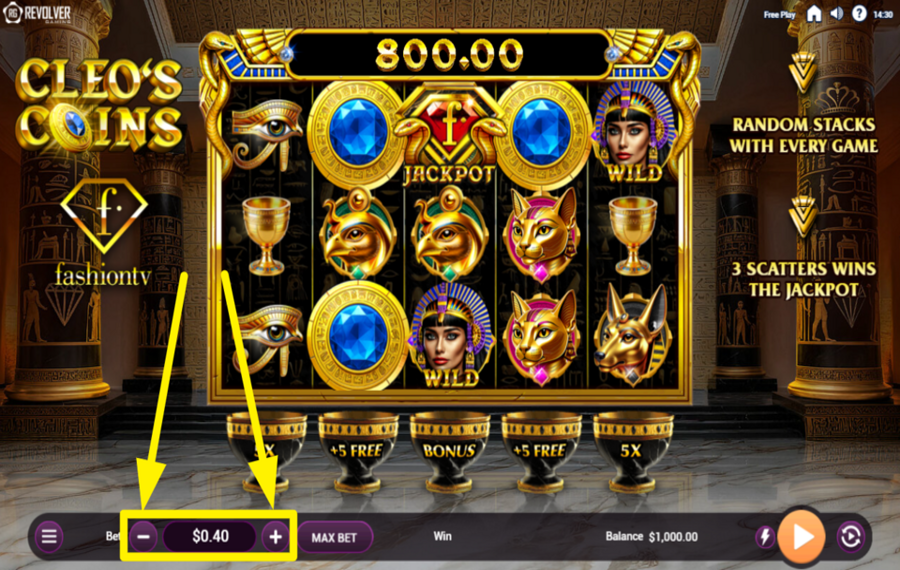Click the red Jackpot scatter symbol
Image resolution: width=900 pixels, height=570 pixels.
coord(449,135)
